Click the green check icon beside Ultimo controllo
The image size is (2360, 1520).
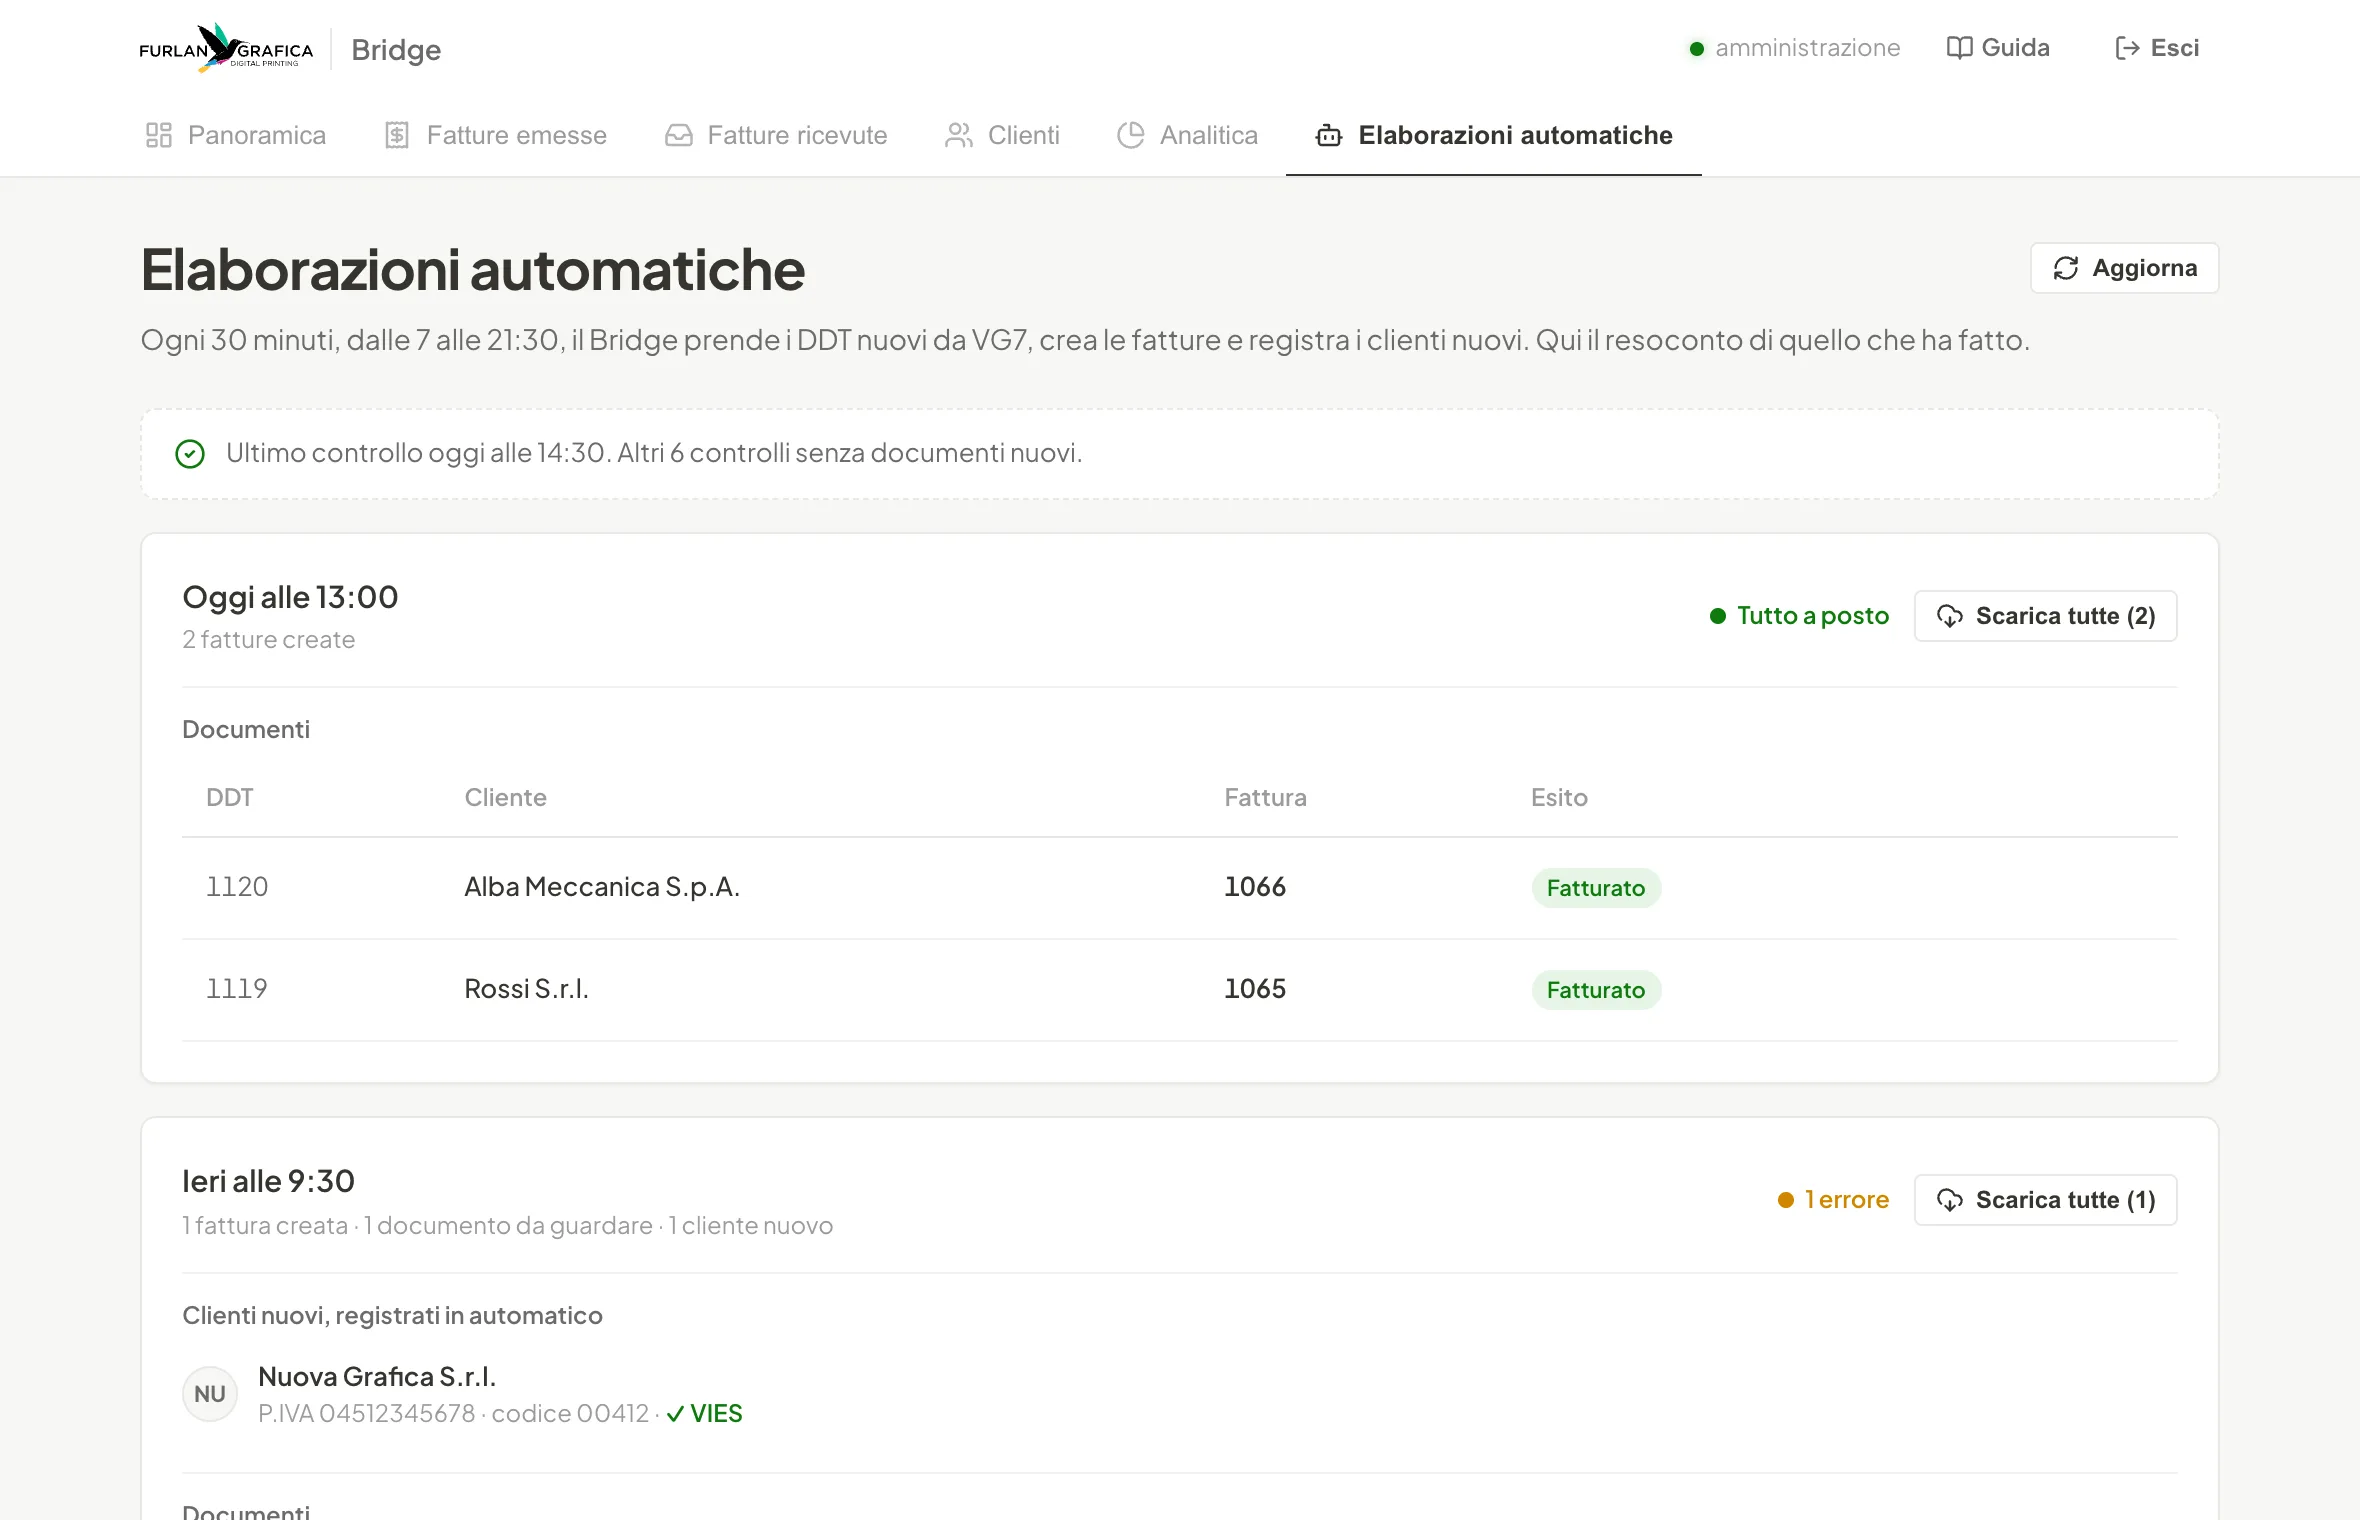click(190, 454)
